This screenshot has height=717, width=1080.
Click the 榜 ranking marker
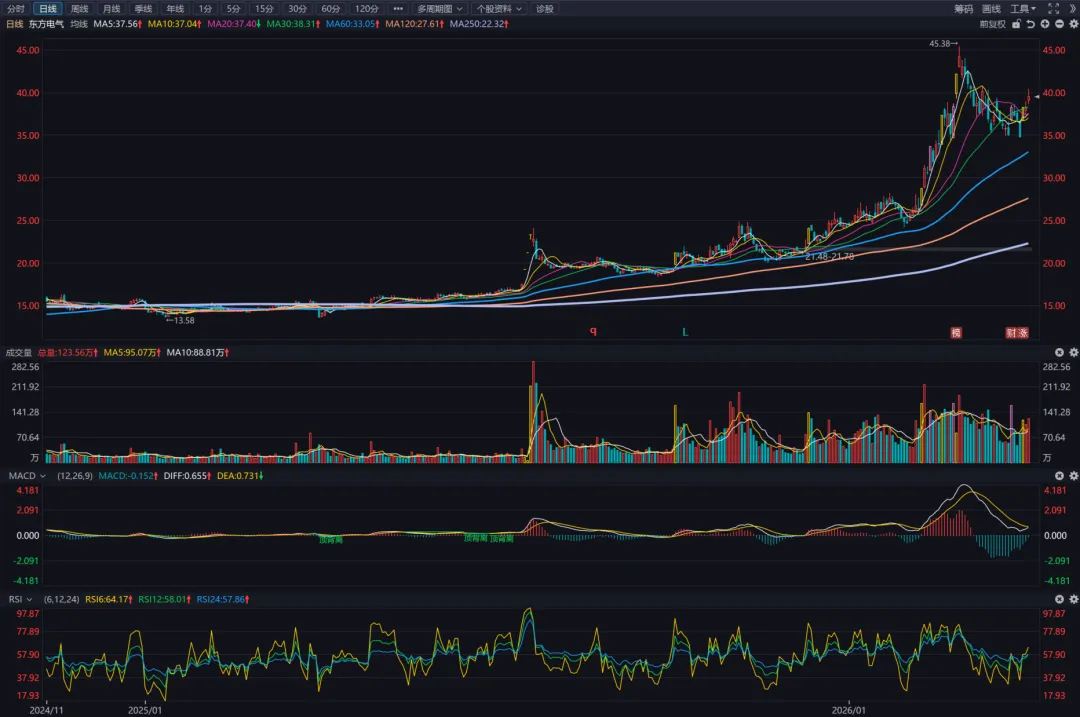pyautogui.click(x=956, y=333)
